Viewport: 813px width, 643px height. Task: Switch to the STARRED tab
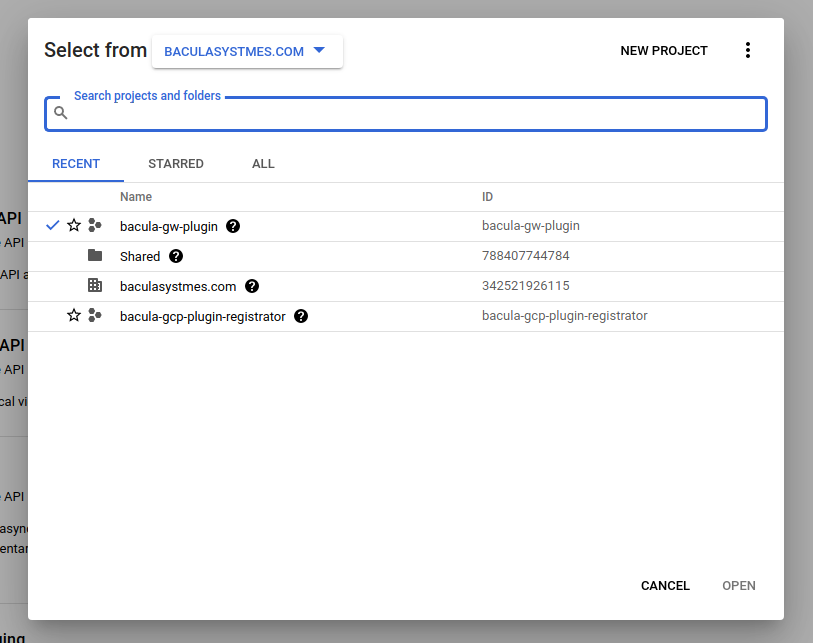176,164
